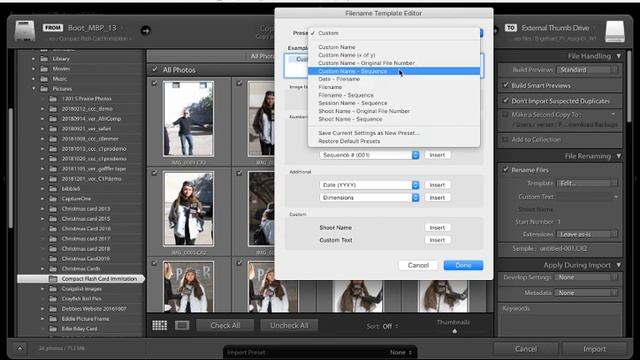640x360 pixels.
Task: Choose Restore Default Presets
Action: click(x=394, y=141)
